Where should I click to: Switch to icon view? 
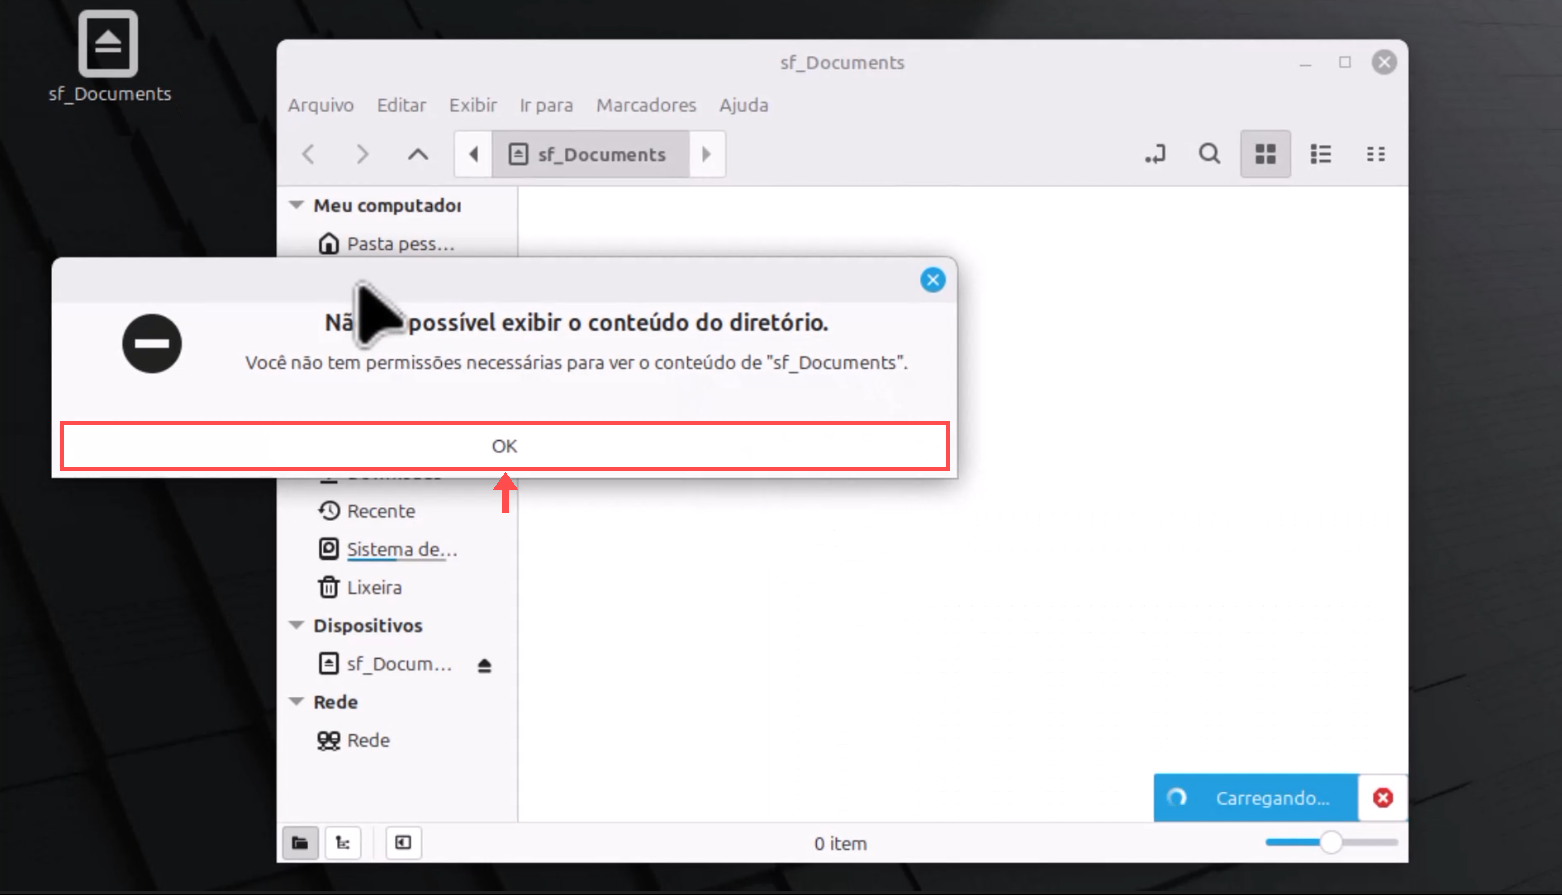(1265, 154)
